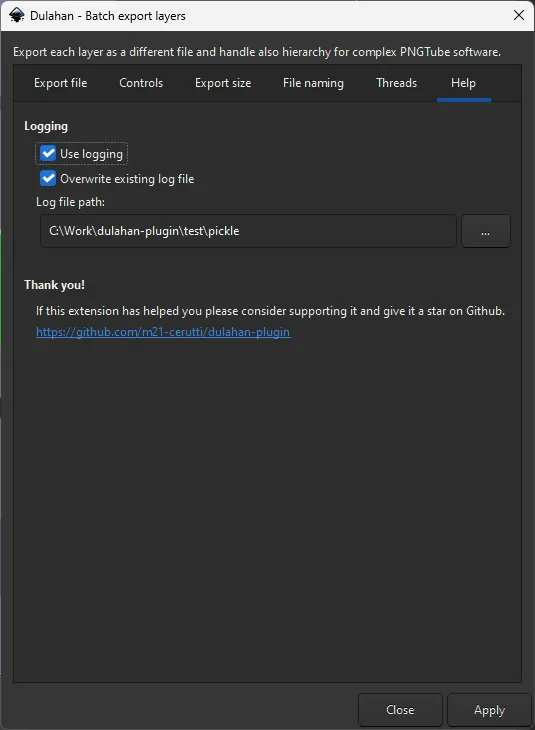Click the 'Log file path:' label
Image resolution: width=535 pixels, height=730 pixels.
point(70,202)
